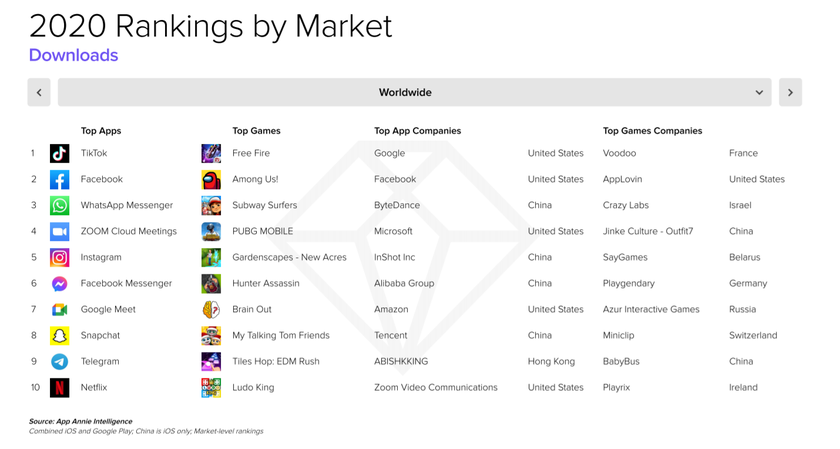Click the Subway Surfers game icon

pyautogui.click(x=211, y=206)
